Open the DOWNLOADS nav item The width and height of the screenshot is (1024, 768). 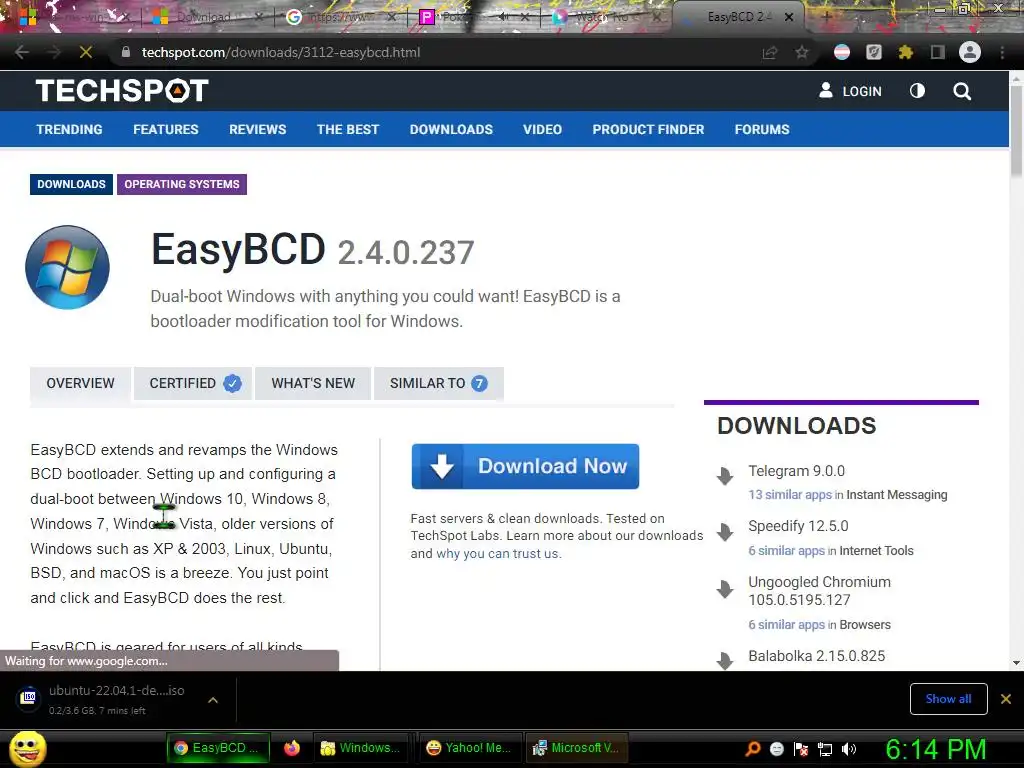451,129
